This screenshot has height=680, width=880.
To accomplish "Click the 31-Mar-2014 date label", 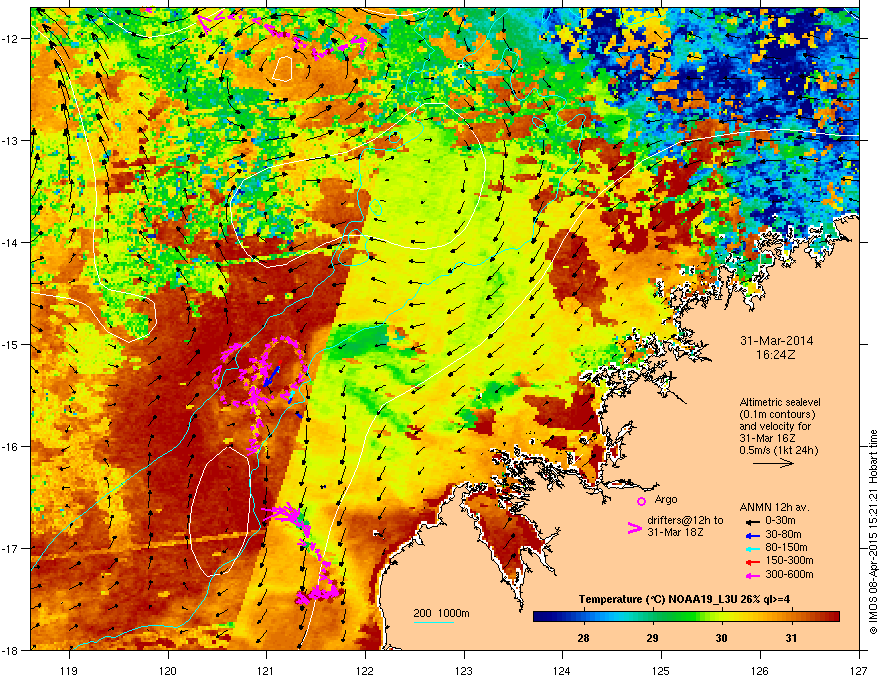I will click(777, 341).
